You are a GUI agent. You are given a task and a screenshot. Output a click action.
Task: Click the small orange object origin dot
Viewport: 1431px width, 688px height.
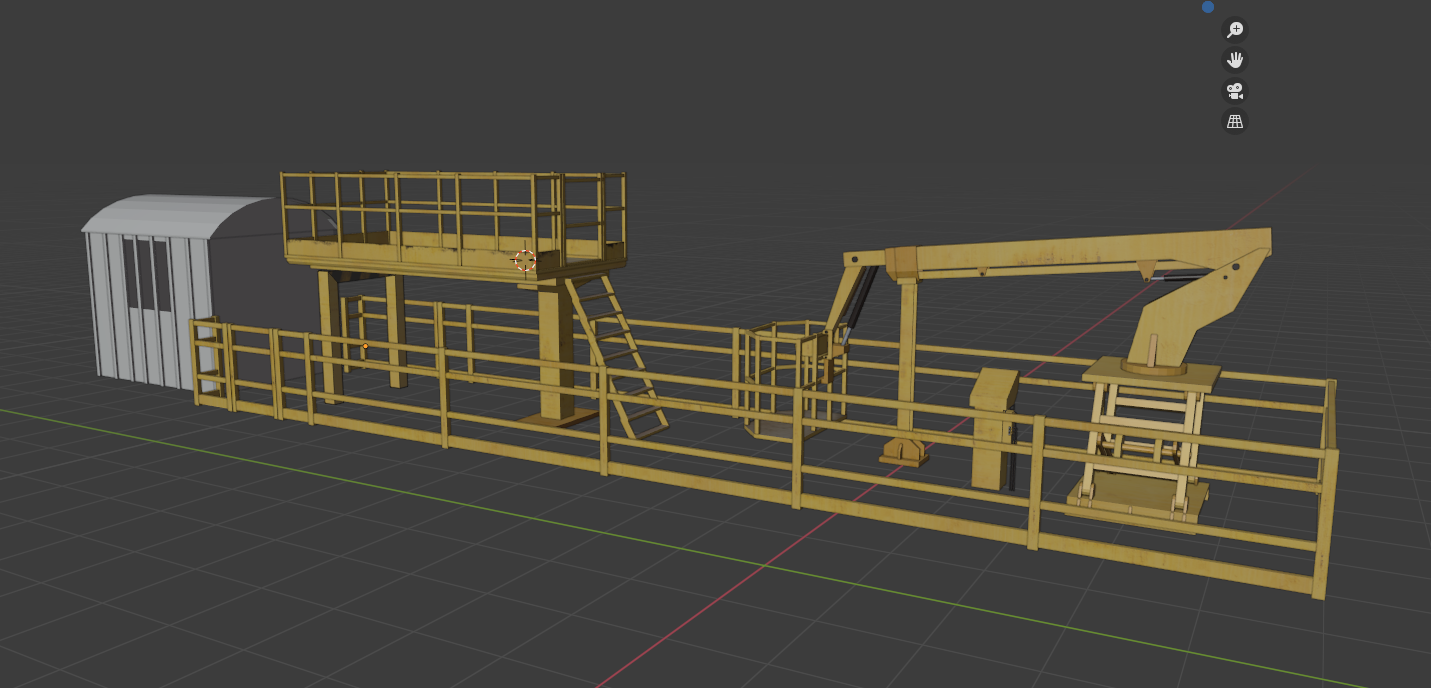pos(365,346)
